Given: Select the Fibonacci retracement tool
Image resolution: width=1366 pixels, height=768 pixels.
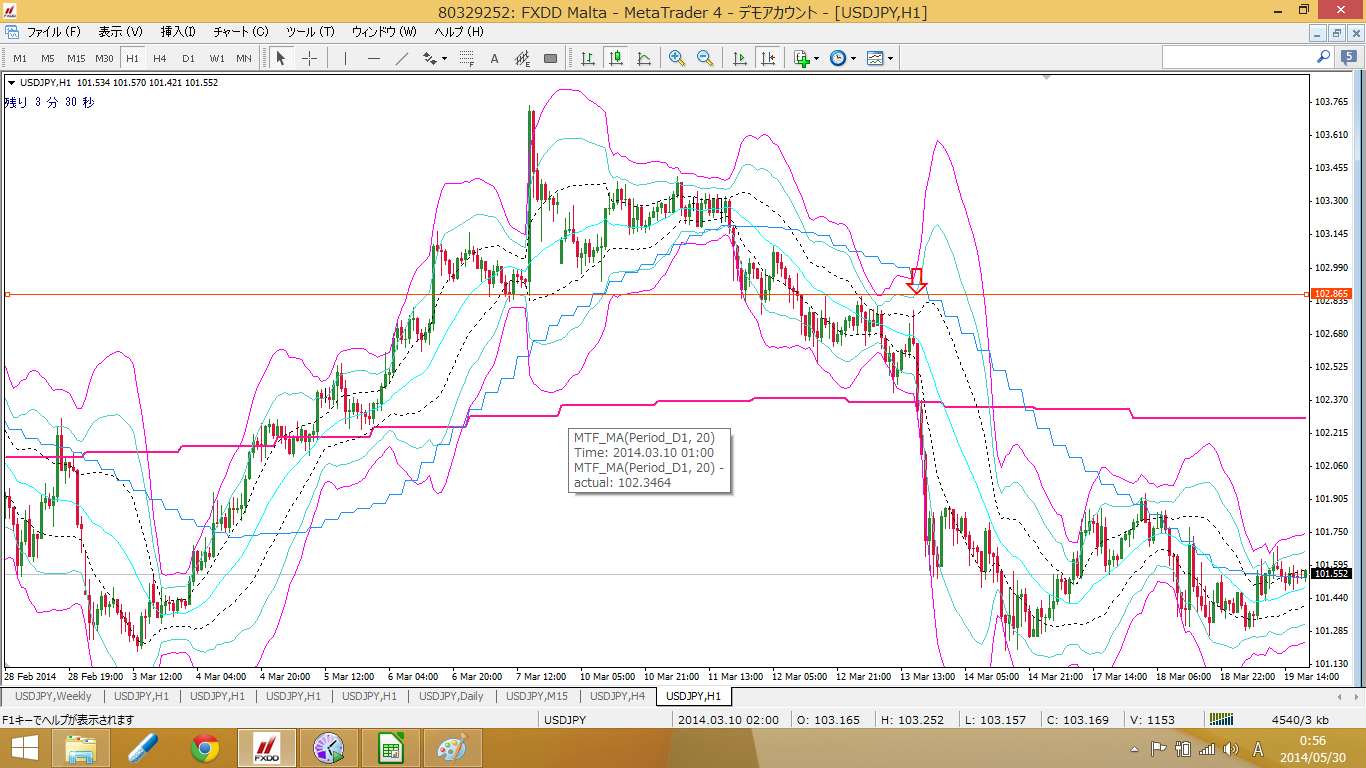Looking at the screenshot, I should pos(466,58).
